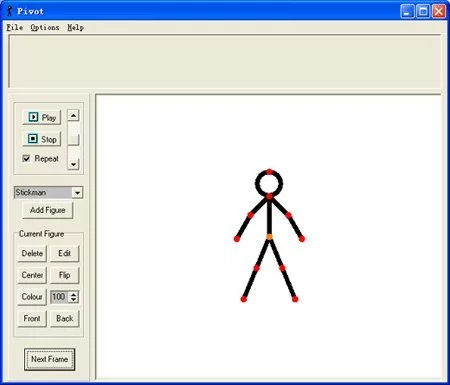Send figure to Back
450x385 pixels.
[x=64, y=318]
